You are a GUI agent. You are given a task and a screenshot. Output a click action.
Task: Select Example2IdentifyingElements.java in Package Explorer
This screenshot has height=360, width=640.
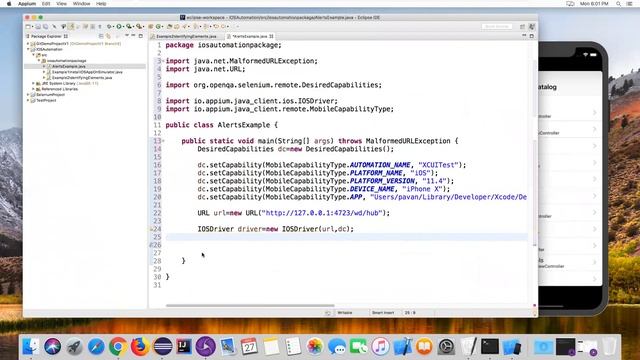click(82, 78)
